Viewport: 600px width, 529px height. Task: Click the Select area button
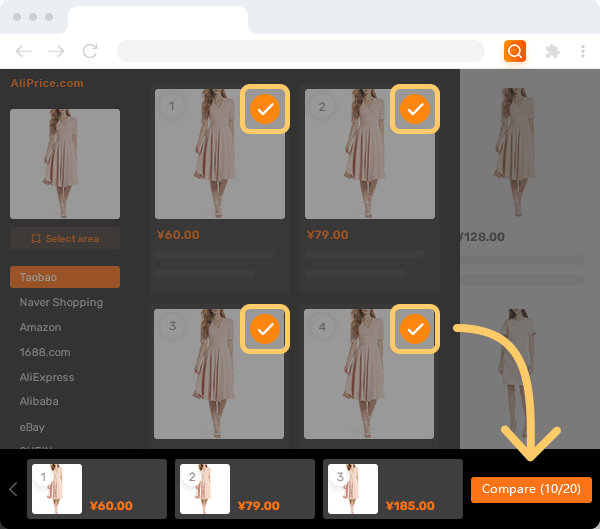65,239
